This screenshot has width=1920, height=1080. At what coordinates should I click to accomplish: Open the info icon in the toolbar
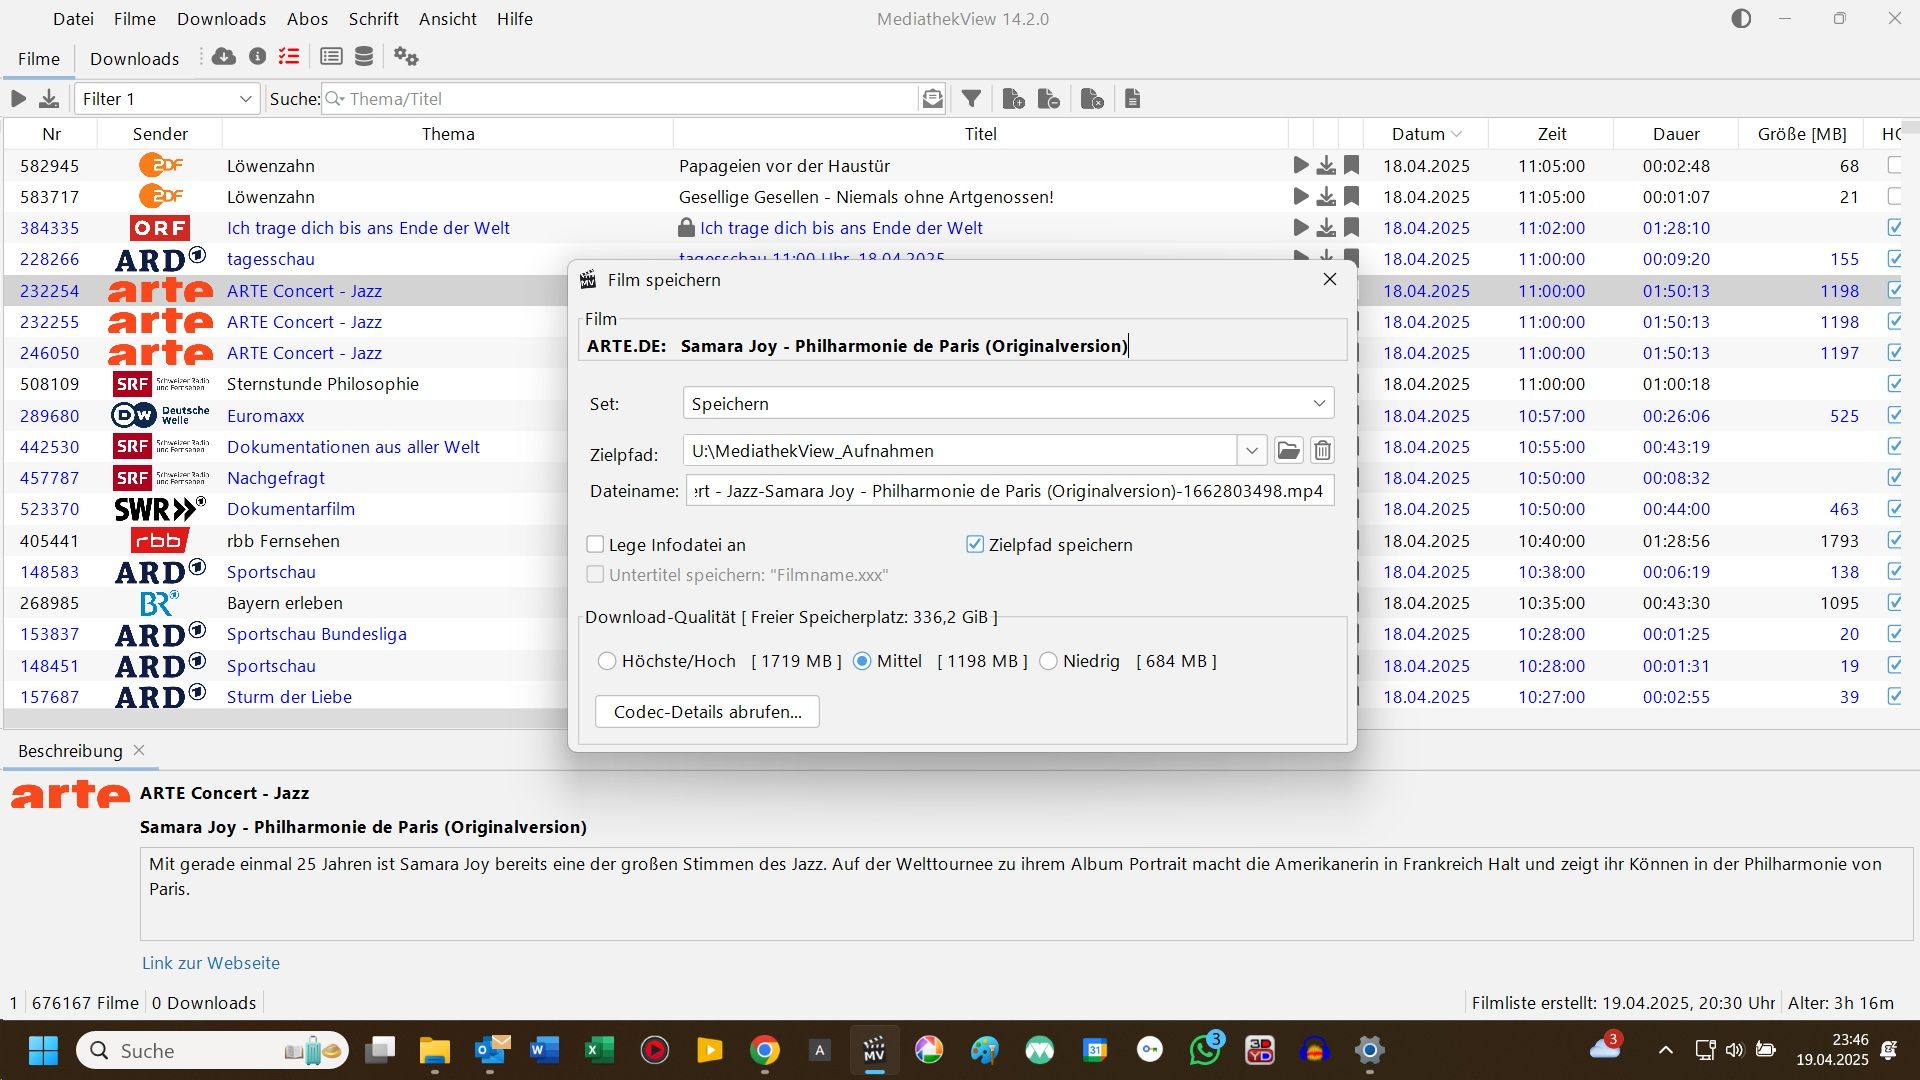pyautogui.click(x=257, y=57)
